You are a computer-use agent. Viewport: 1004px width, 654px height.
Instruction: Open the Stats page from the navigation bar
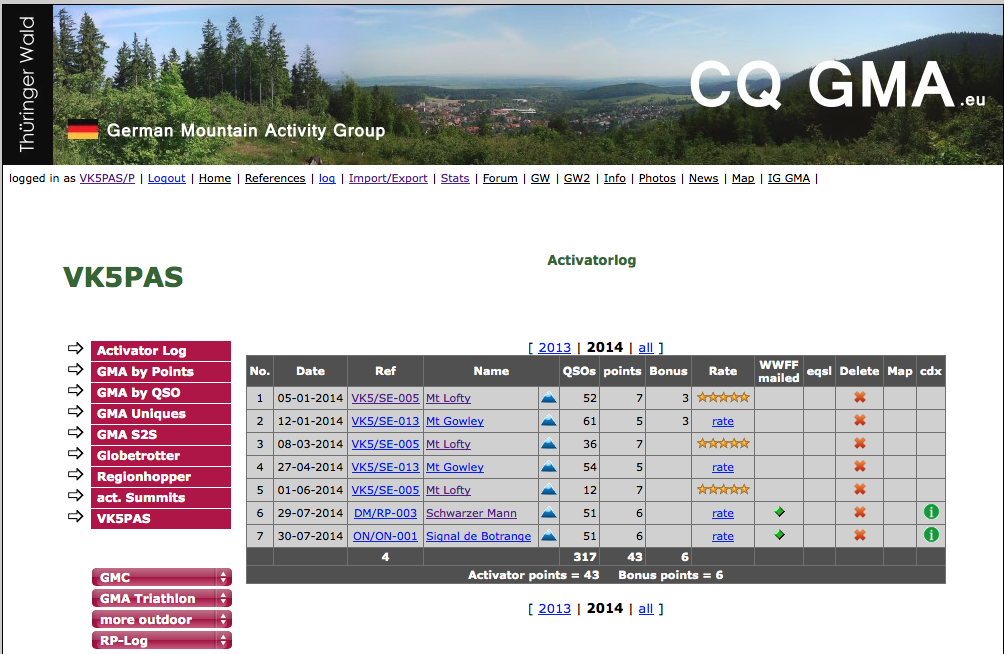pyautogui.click(x=455, y=178)
